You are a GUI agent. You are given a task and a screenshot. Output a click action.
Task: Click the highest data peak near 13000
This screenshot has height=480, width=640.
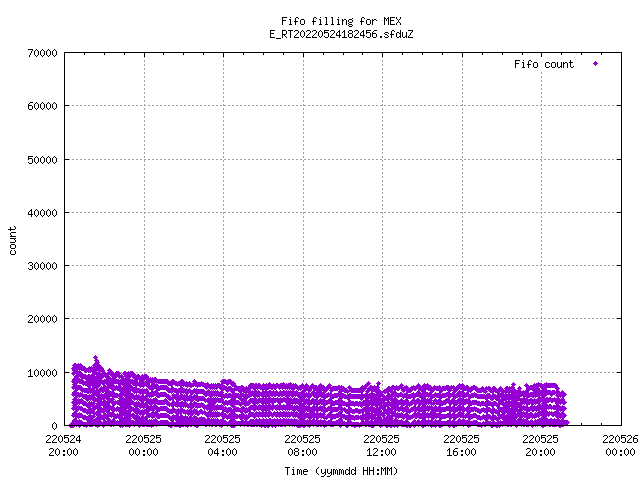[x=96, y=358]
